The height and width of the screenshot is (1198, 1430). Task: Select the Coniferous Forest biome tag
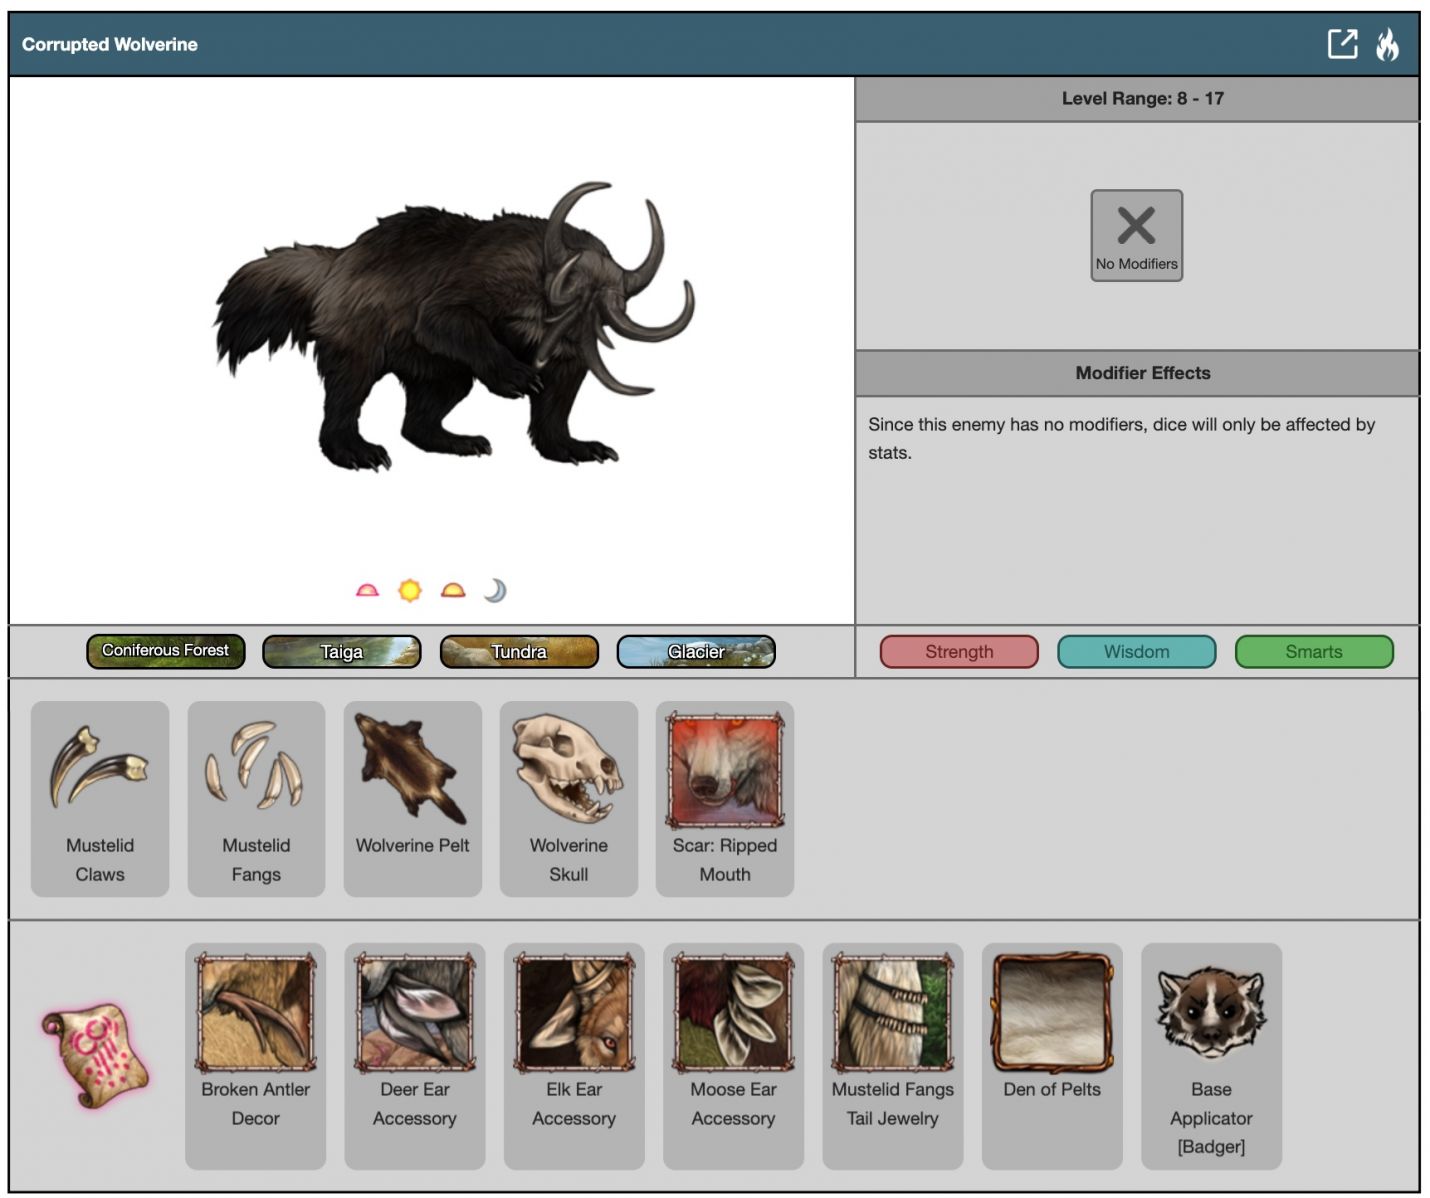click(x=166, y=651)
